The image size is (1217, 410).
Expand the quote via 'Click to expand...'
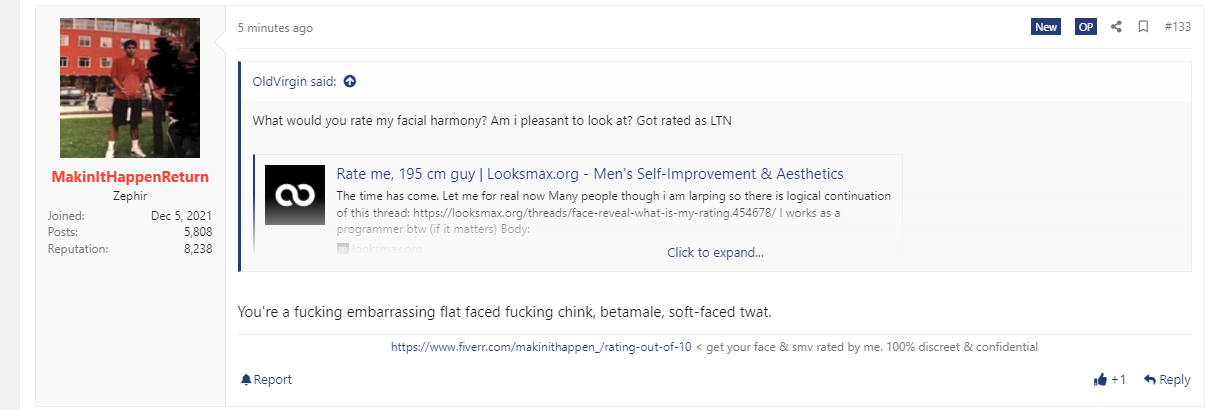point(715,252)
